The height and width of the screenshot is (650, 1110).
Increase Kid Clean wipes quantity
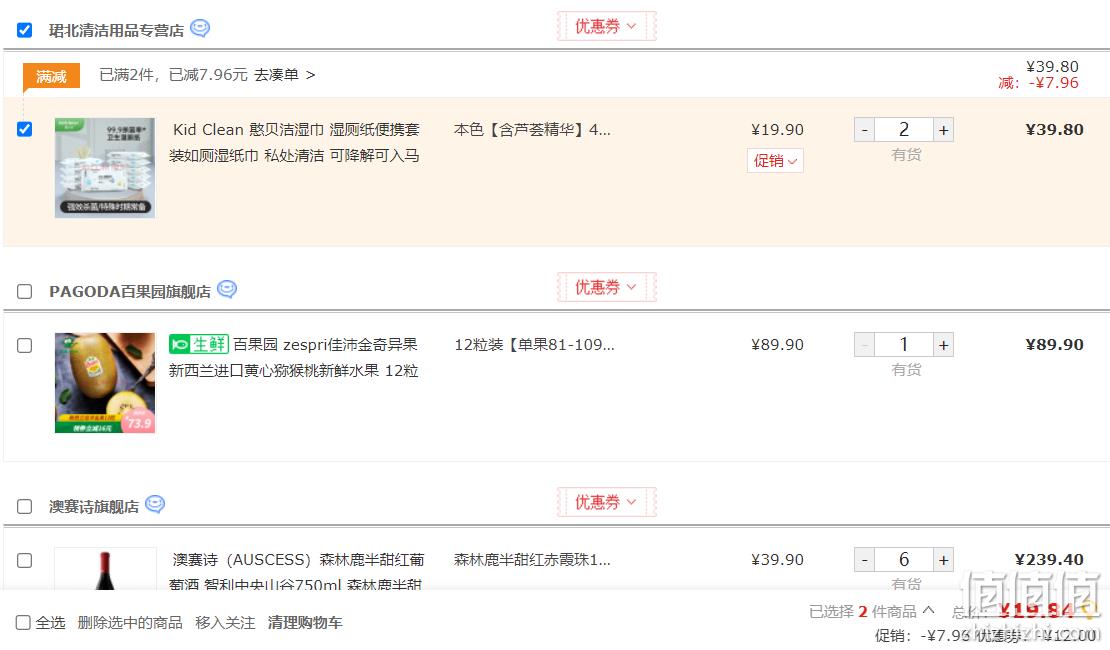click(x=943, y=130)
